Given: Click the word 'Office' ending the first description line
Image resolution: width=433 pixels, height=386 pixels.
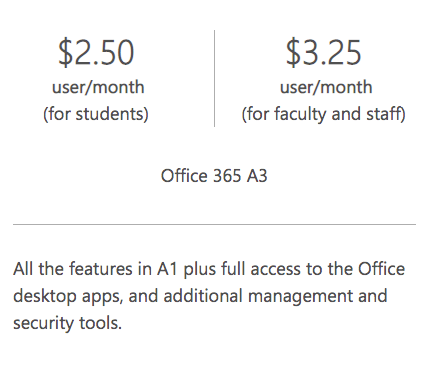Looking at the screenshot, I should click(x=381, y=269).
